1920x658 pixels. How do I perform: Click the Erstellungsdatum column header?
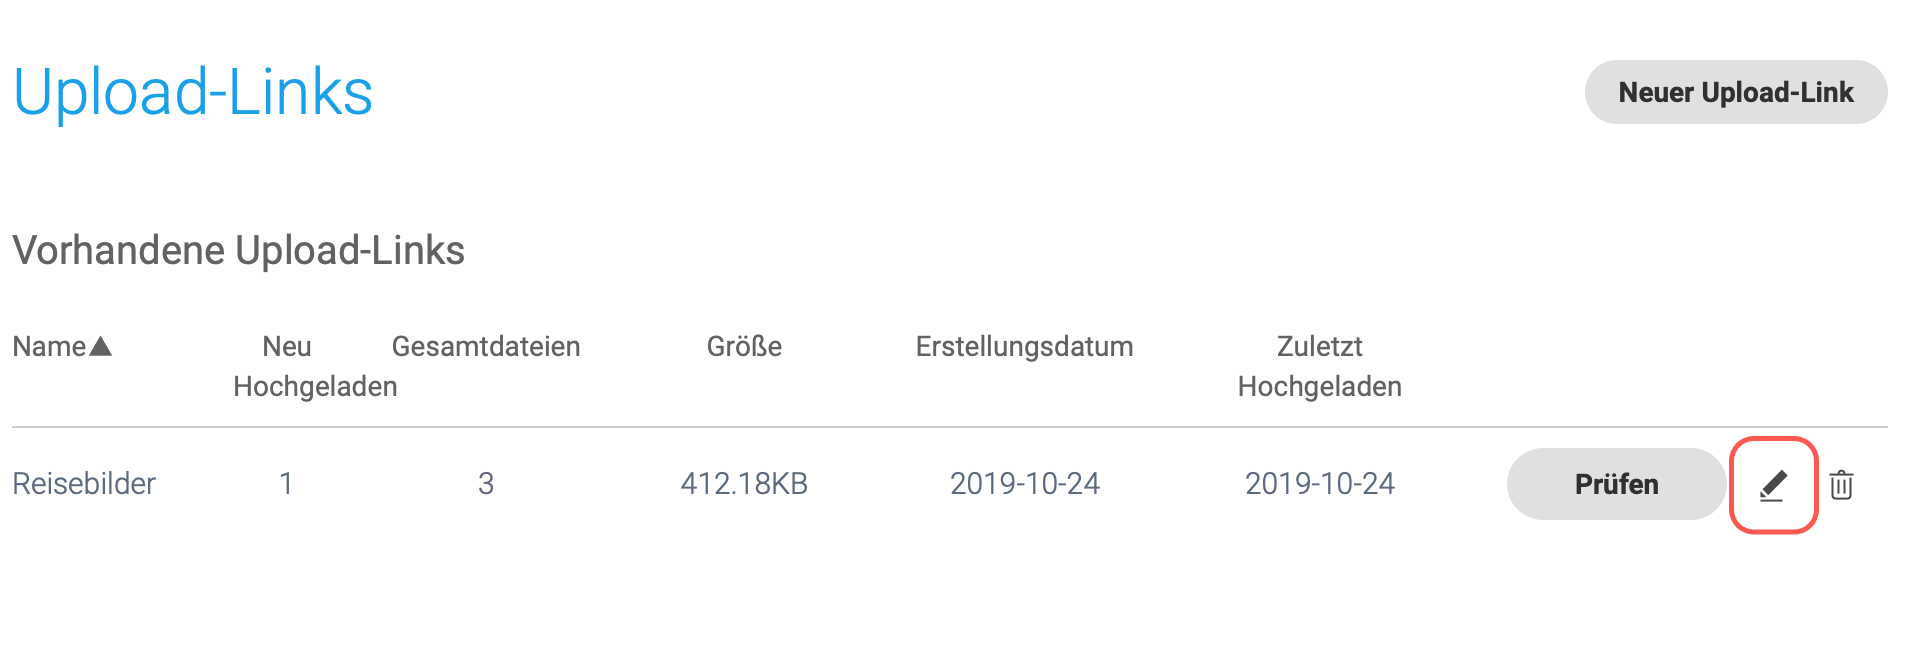[x=1024, y=347]
